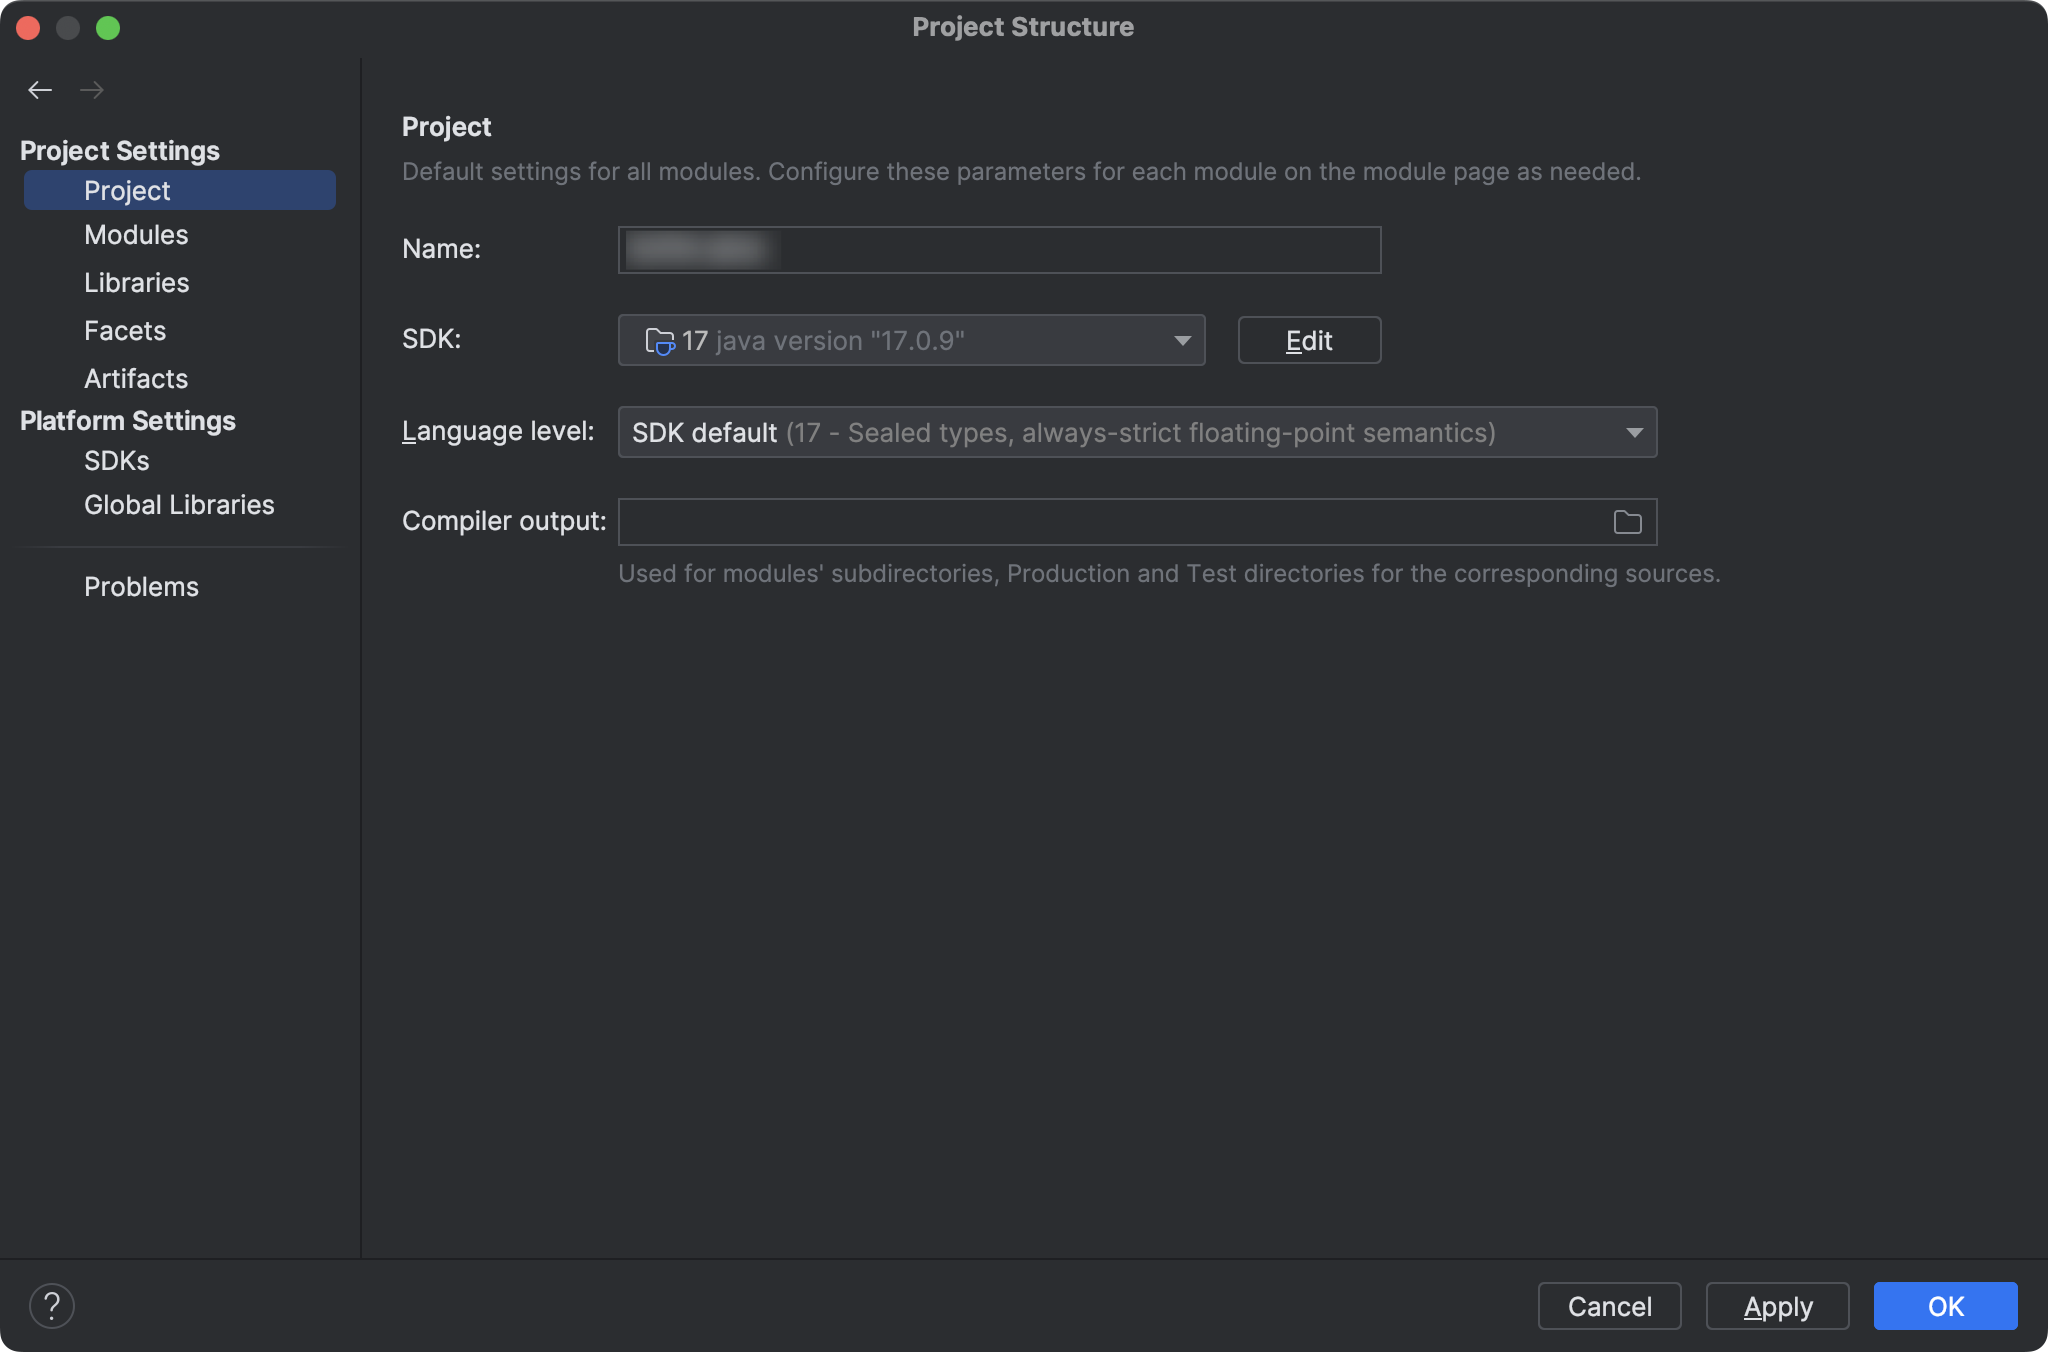Select Artifacts in the sidebar
Viewport: 2048px width, 1352px height.
click(x=136, y=379)
